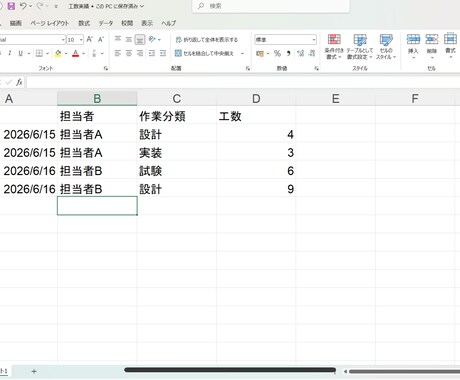Expand the merge and center dropdown arrow

point(242,53)
